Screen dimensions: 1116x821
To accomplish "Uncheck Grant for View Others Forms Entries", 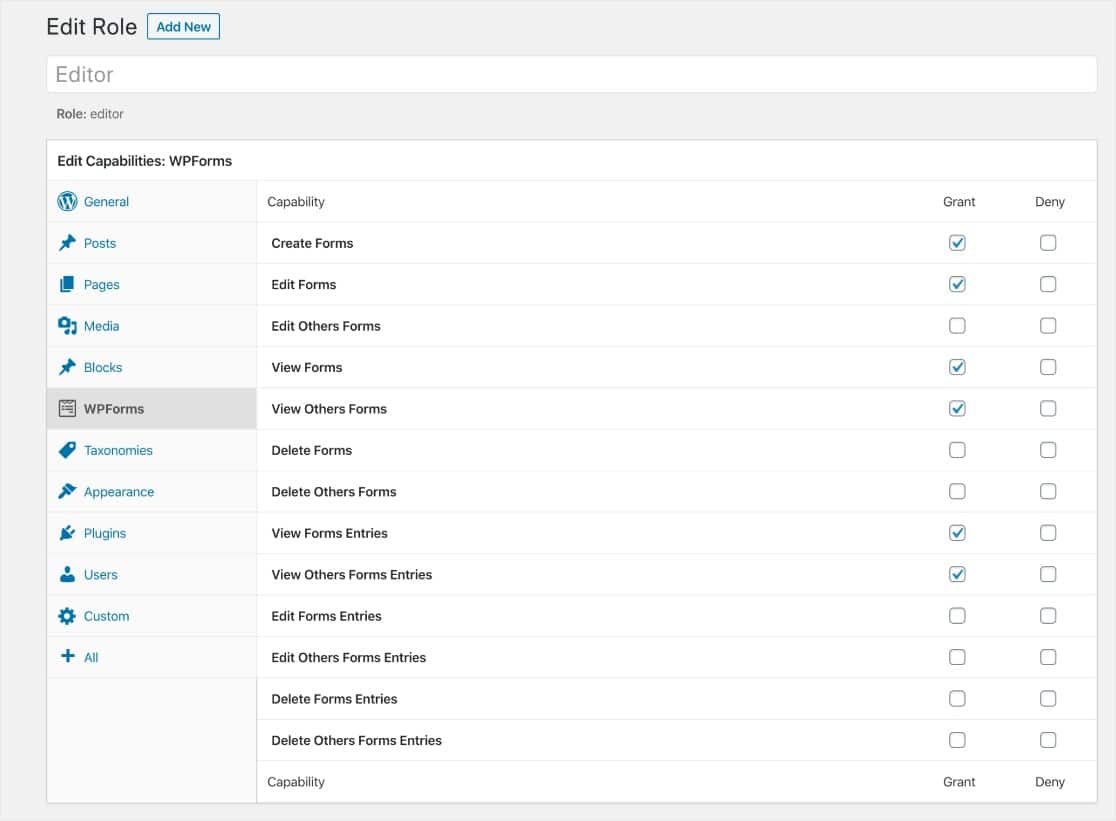I will pos(957,574).
